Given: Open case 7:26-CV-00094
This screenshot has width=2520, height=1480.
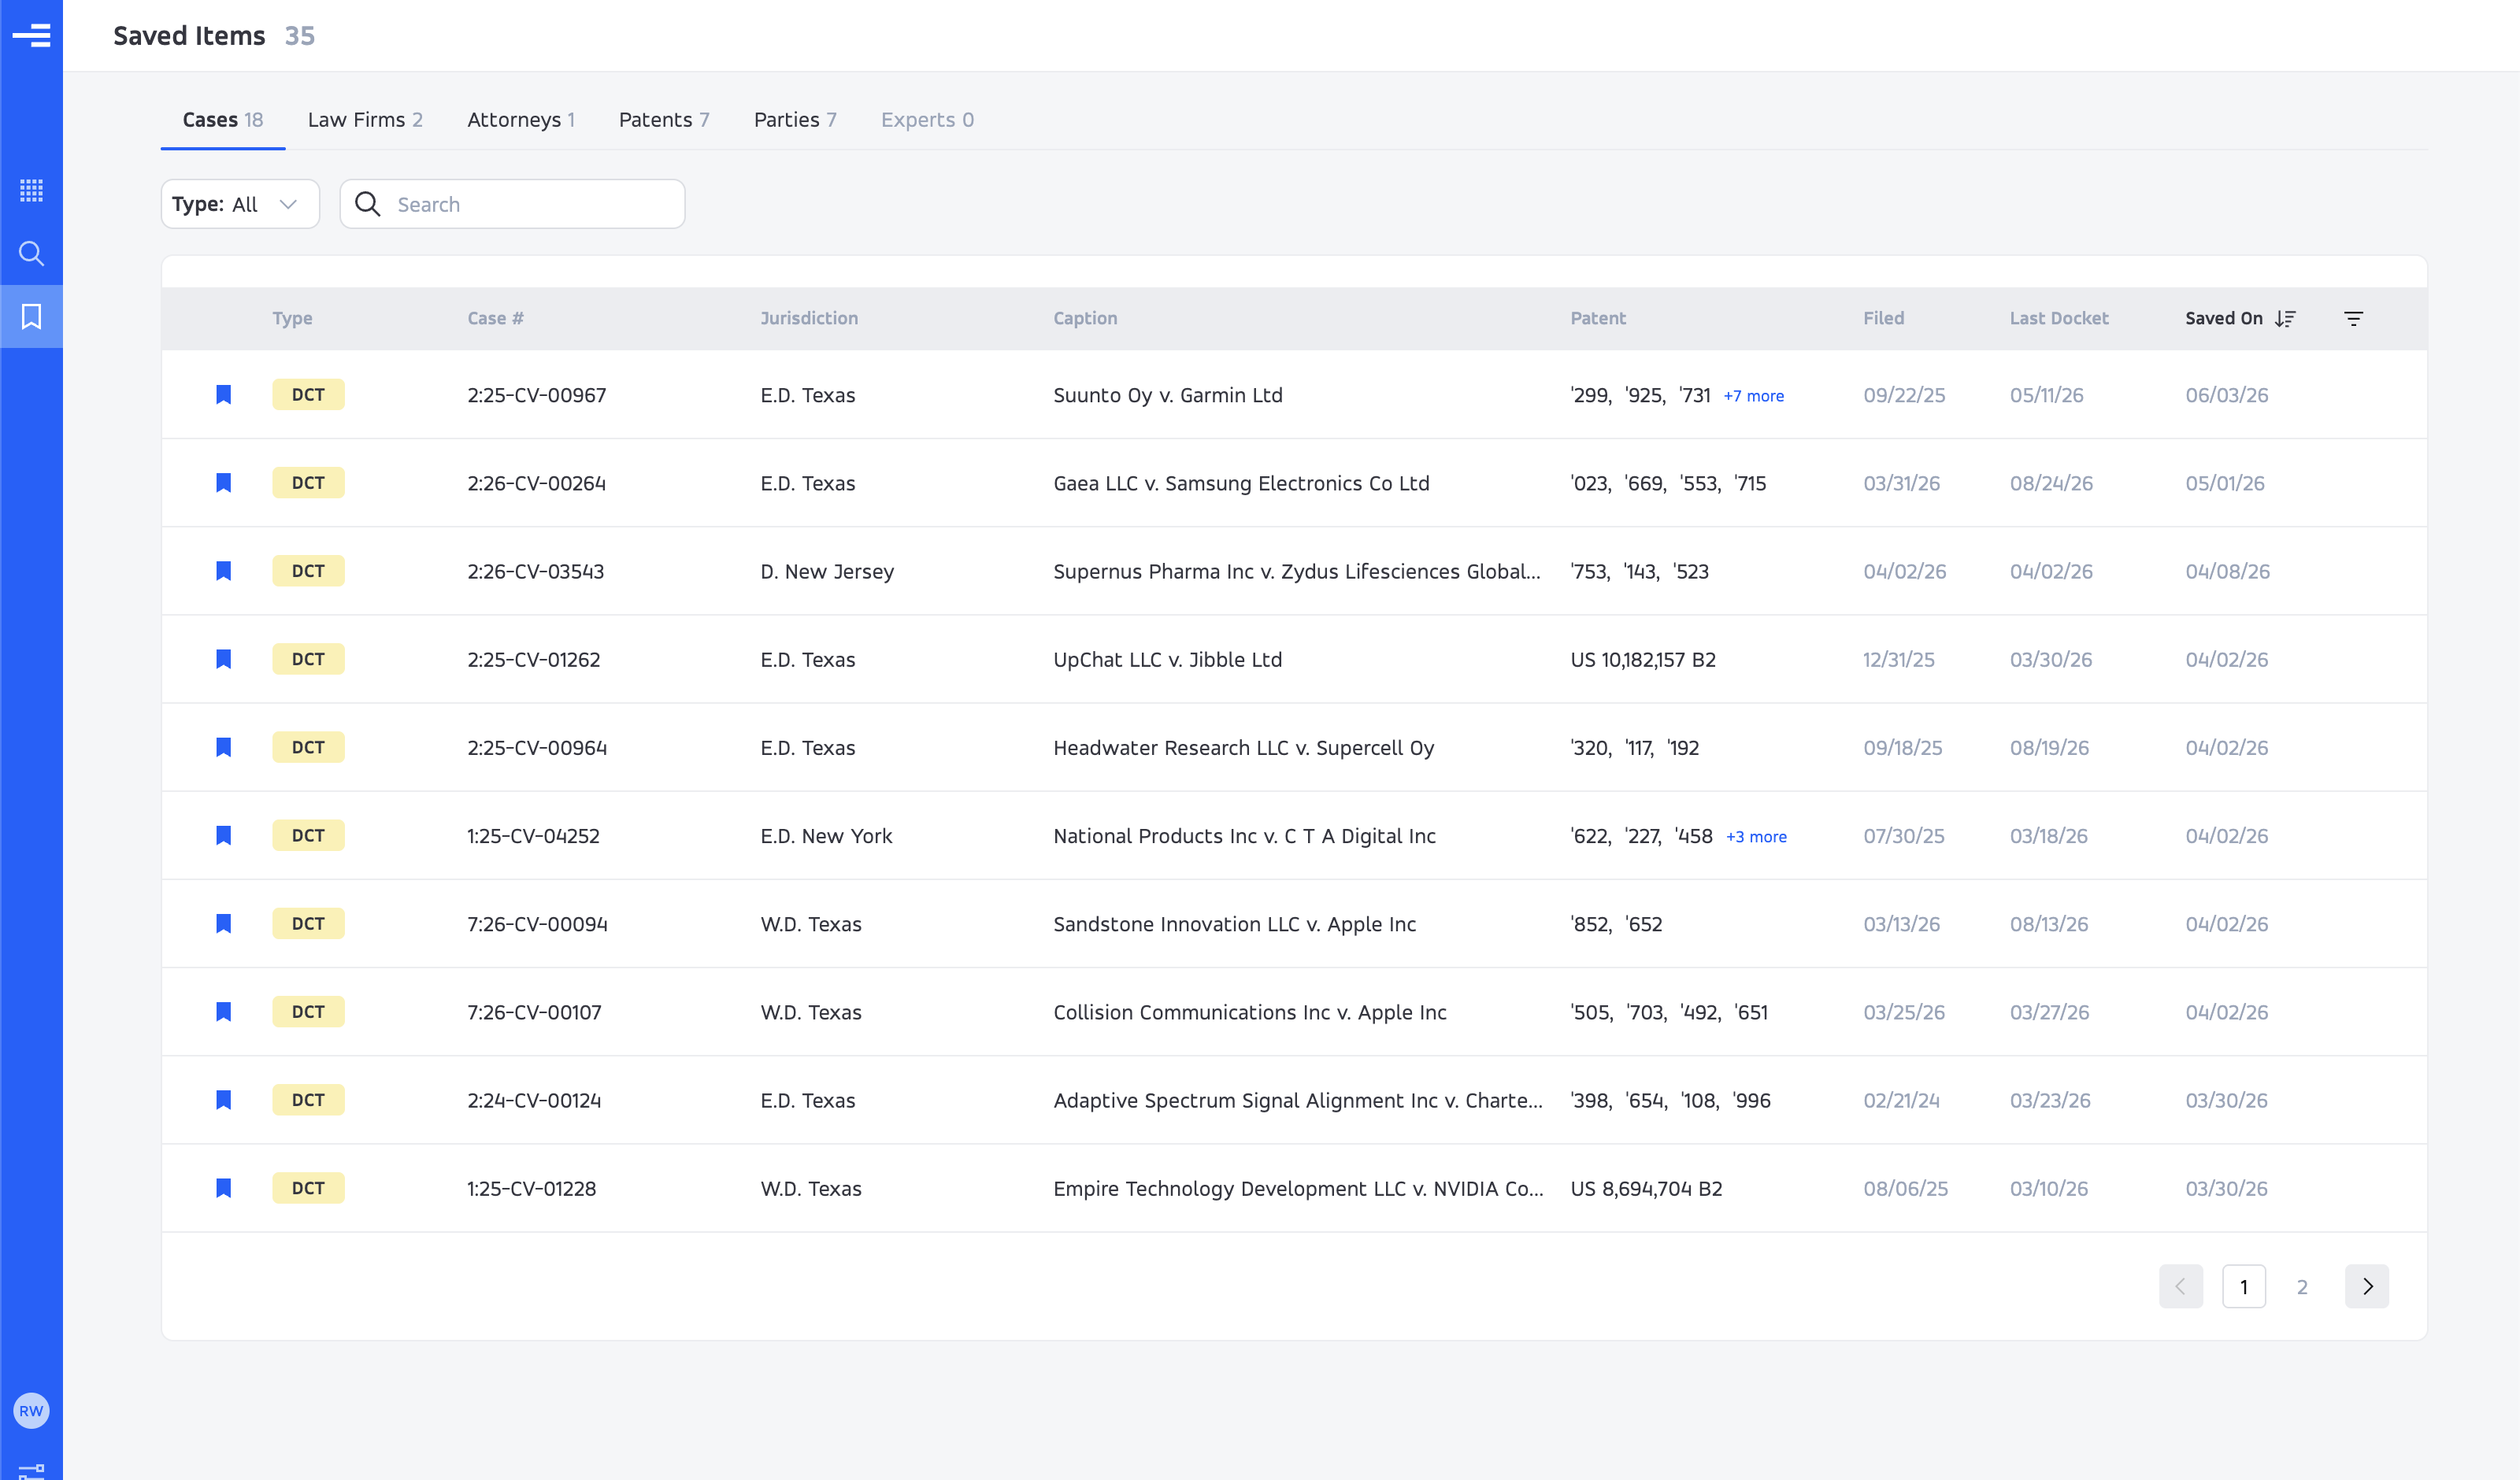Looking at the screenshot, I should pos(537,924).
